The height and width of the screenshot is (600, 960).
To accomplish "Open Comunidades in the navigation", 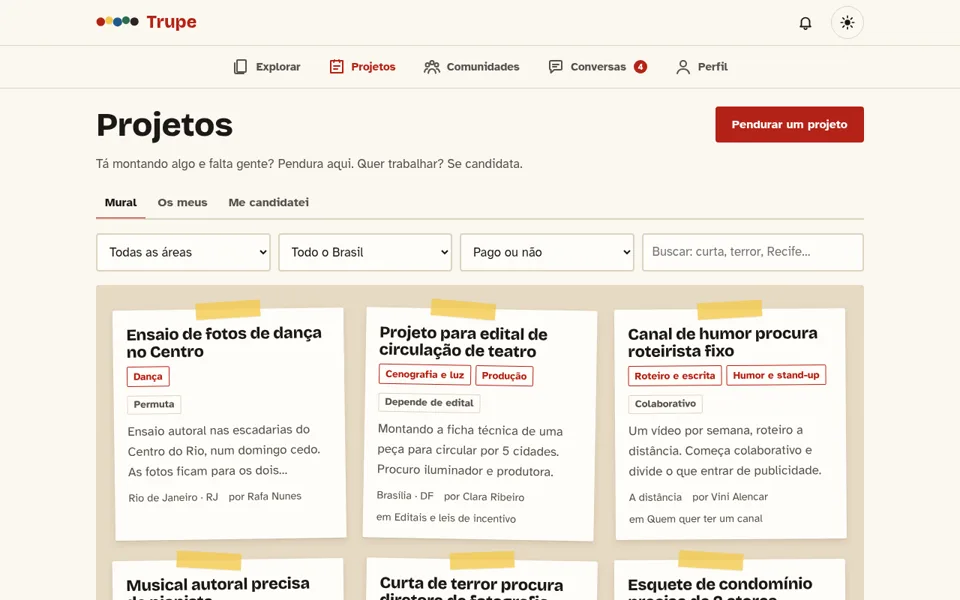I will pyautogui.click(x=471, y=67).
